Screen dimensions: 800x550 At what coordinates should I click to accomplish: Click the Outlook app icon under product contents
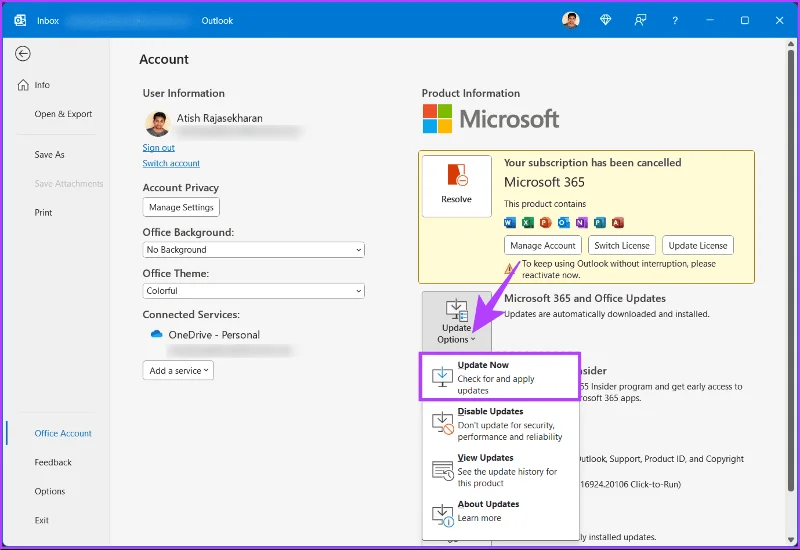[x=563, y=222]
